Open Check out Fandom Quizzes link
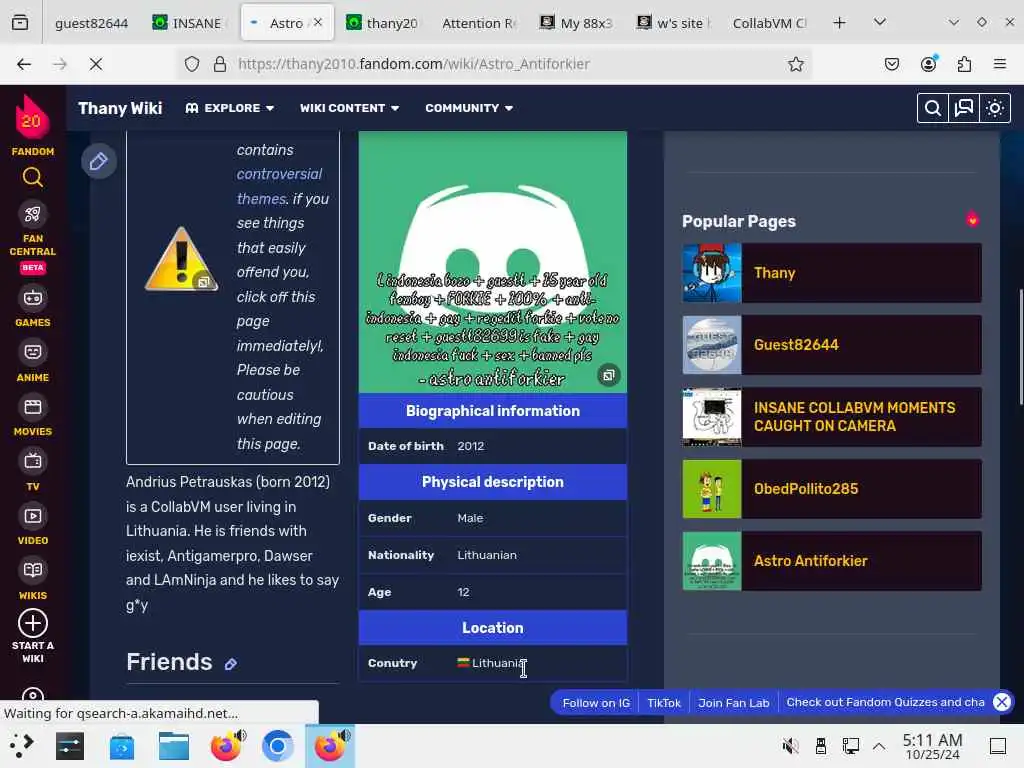 pos(885,702)
